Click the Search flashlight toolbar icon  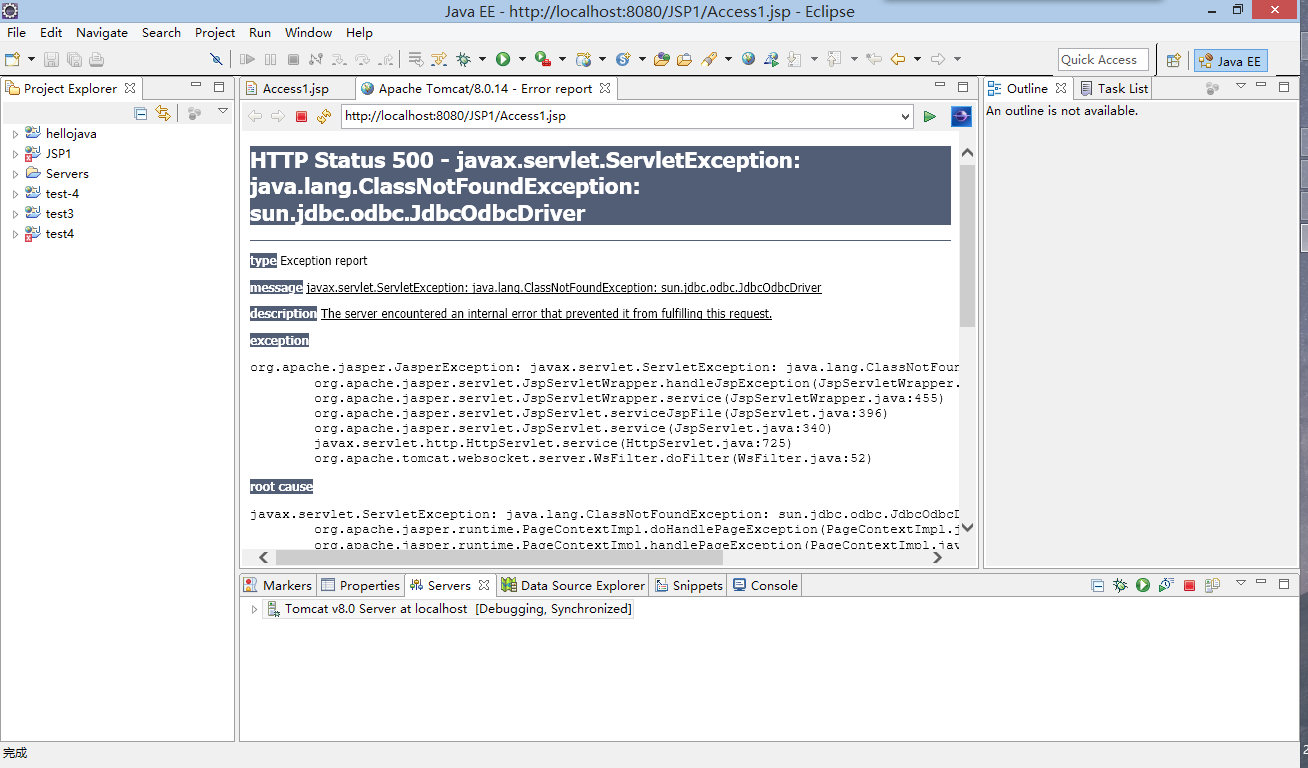[709, 59]
